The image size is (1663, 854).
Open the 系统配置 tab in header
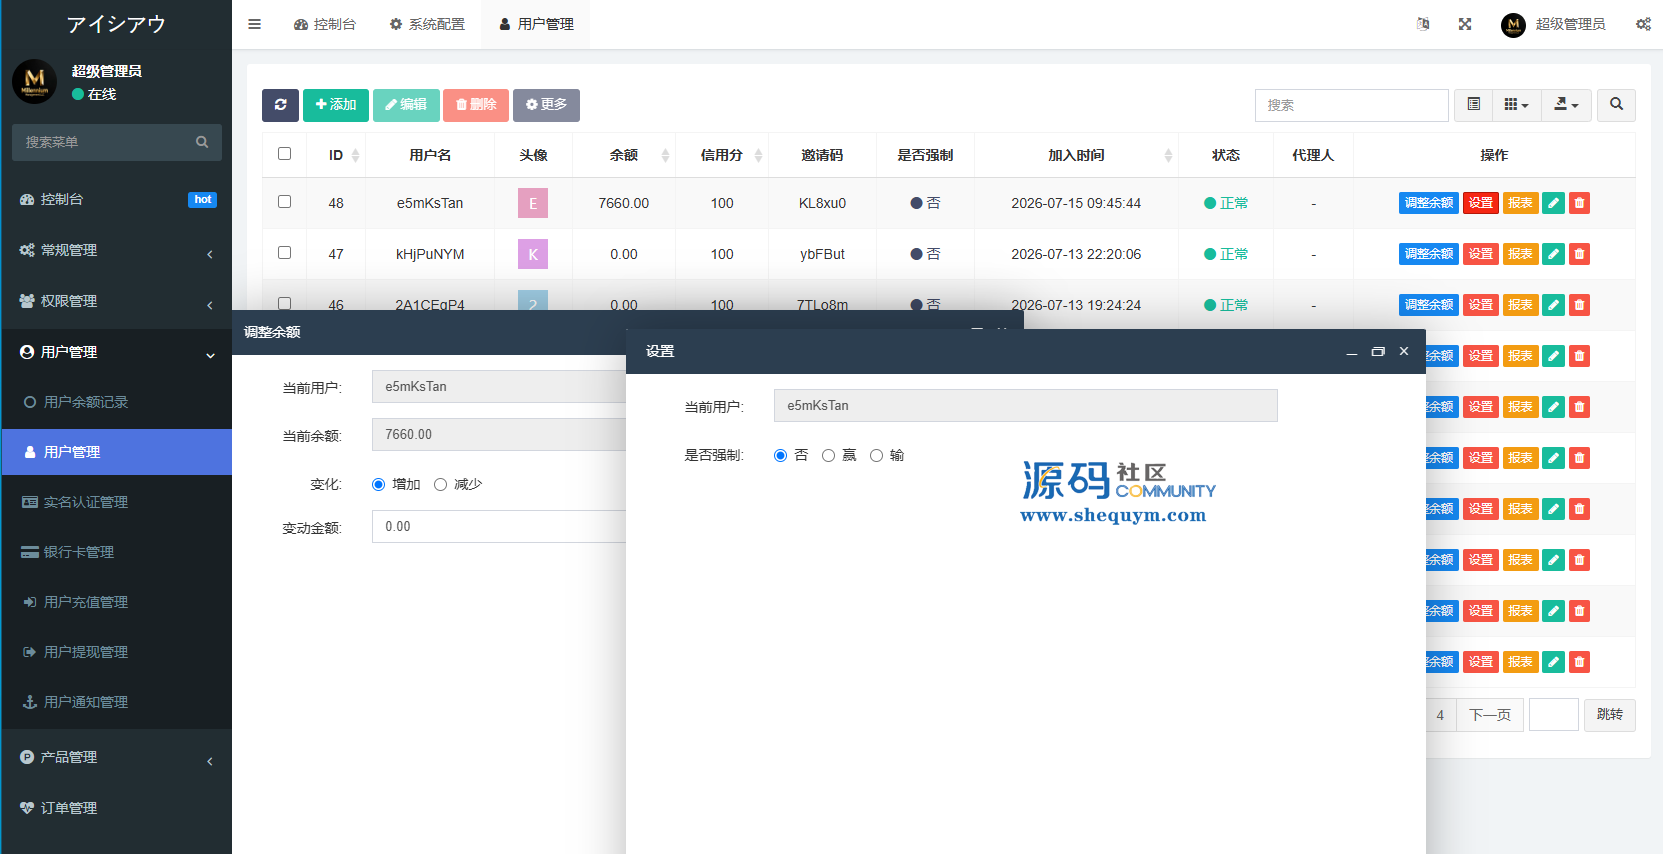[x=427, y=24]
